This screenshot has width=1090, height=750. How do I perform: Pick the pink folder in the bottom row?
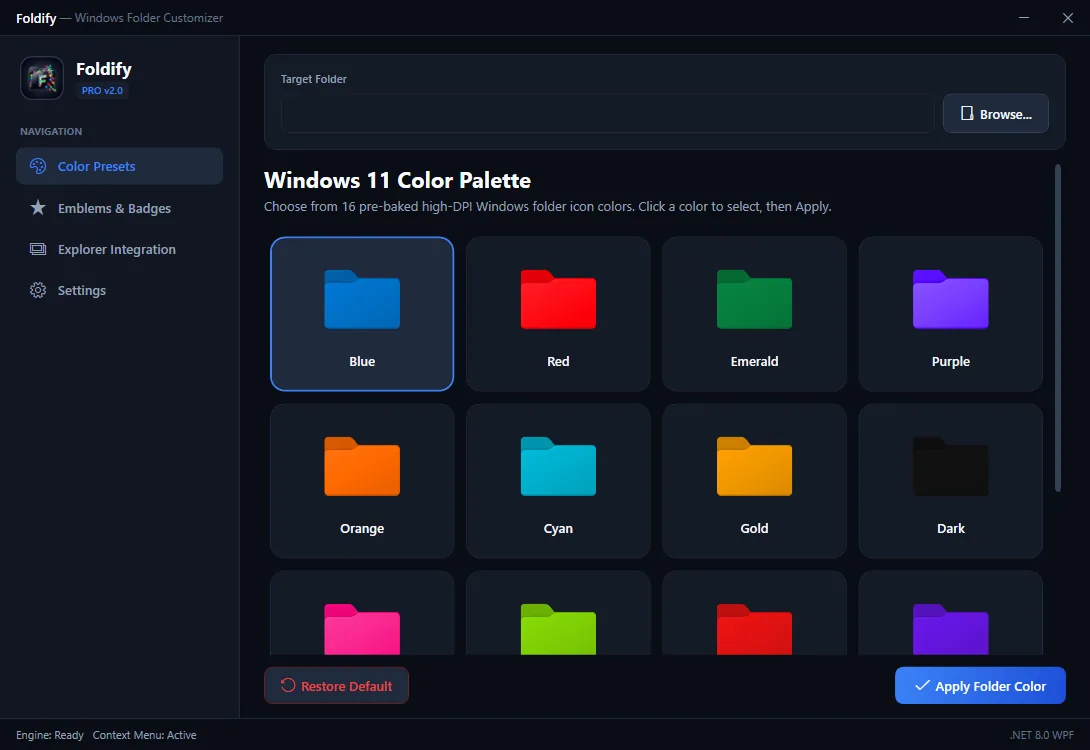[x=362, y=630]
